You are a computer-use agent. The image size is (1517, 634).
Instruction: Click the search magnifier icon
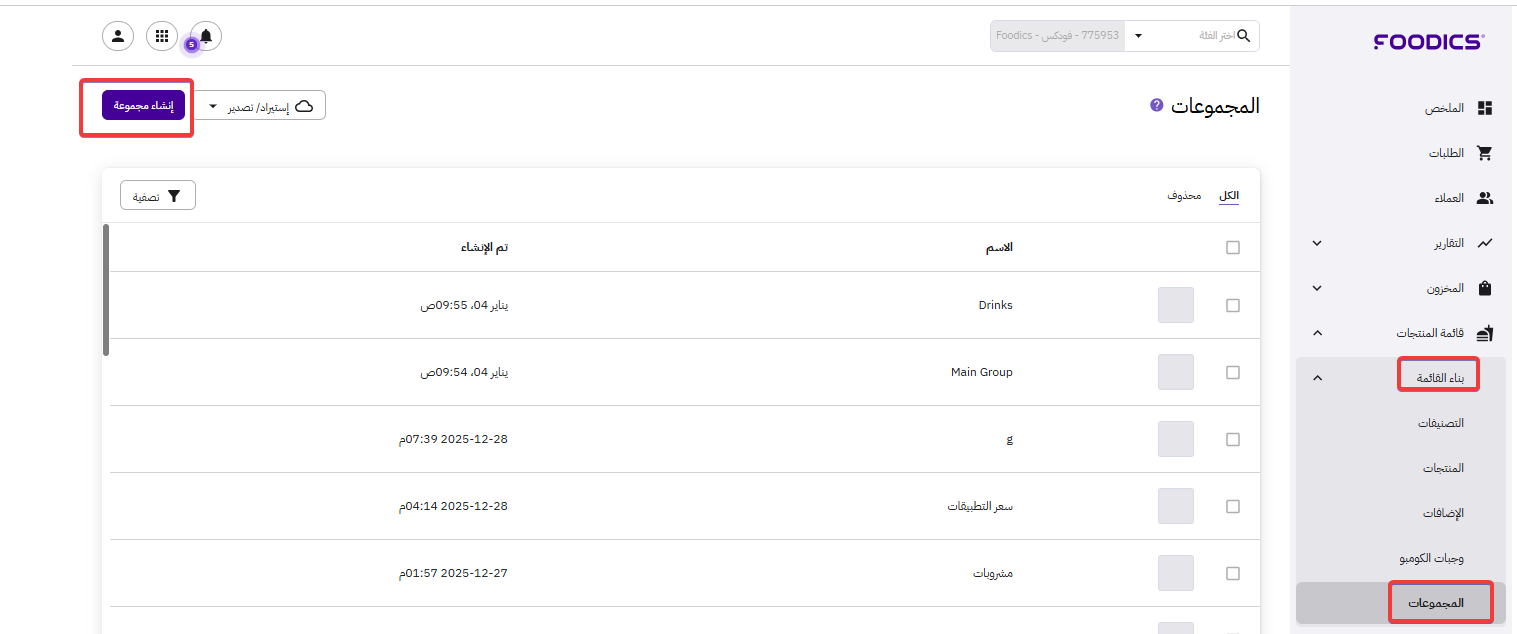click(1244, 36)
